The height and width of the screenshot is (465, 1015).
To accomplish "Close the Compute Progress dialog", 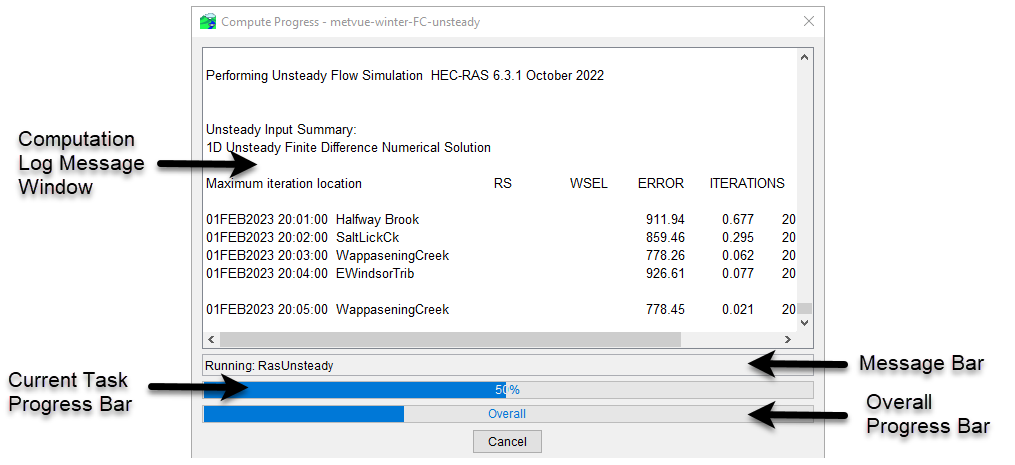I will (808, 21).
